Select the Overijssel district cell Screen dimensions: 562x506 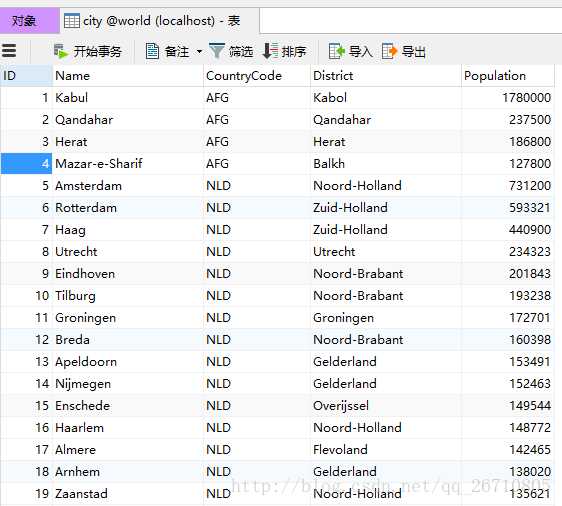tap(386, 406)
